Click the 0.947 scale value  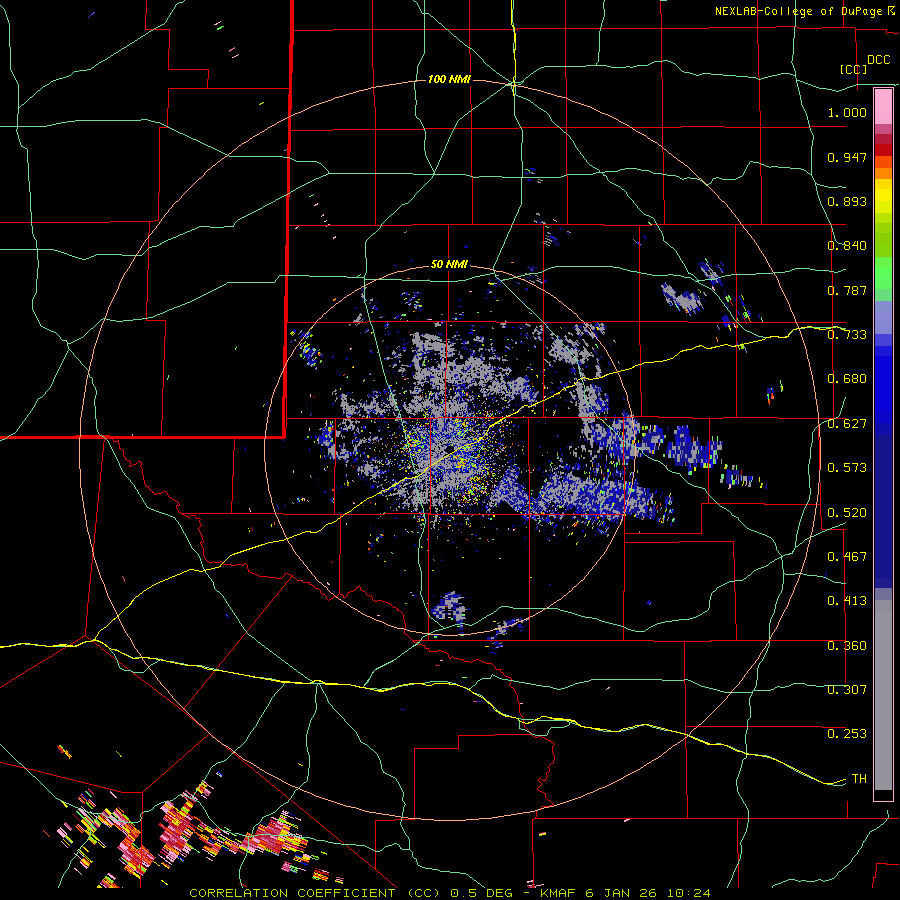coord(847,157)
